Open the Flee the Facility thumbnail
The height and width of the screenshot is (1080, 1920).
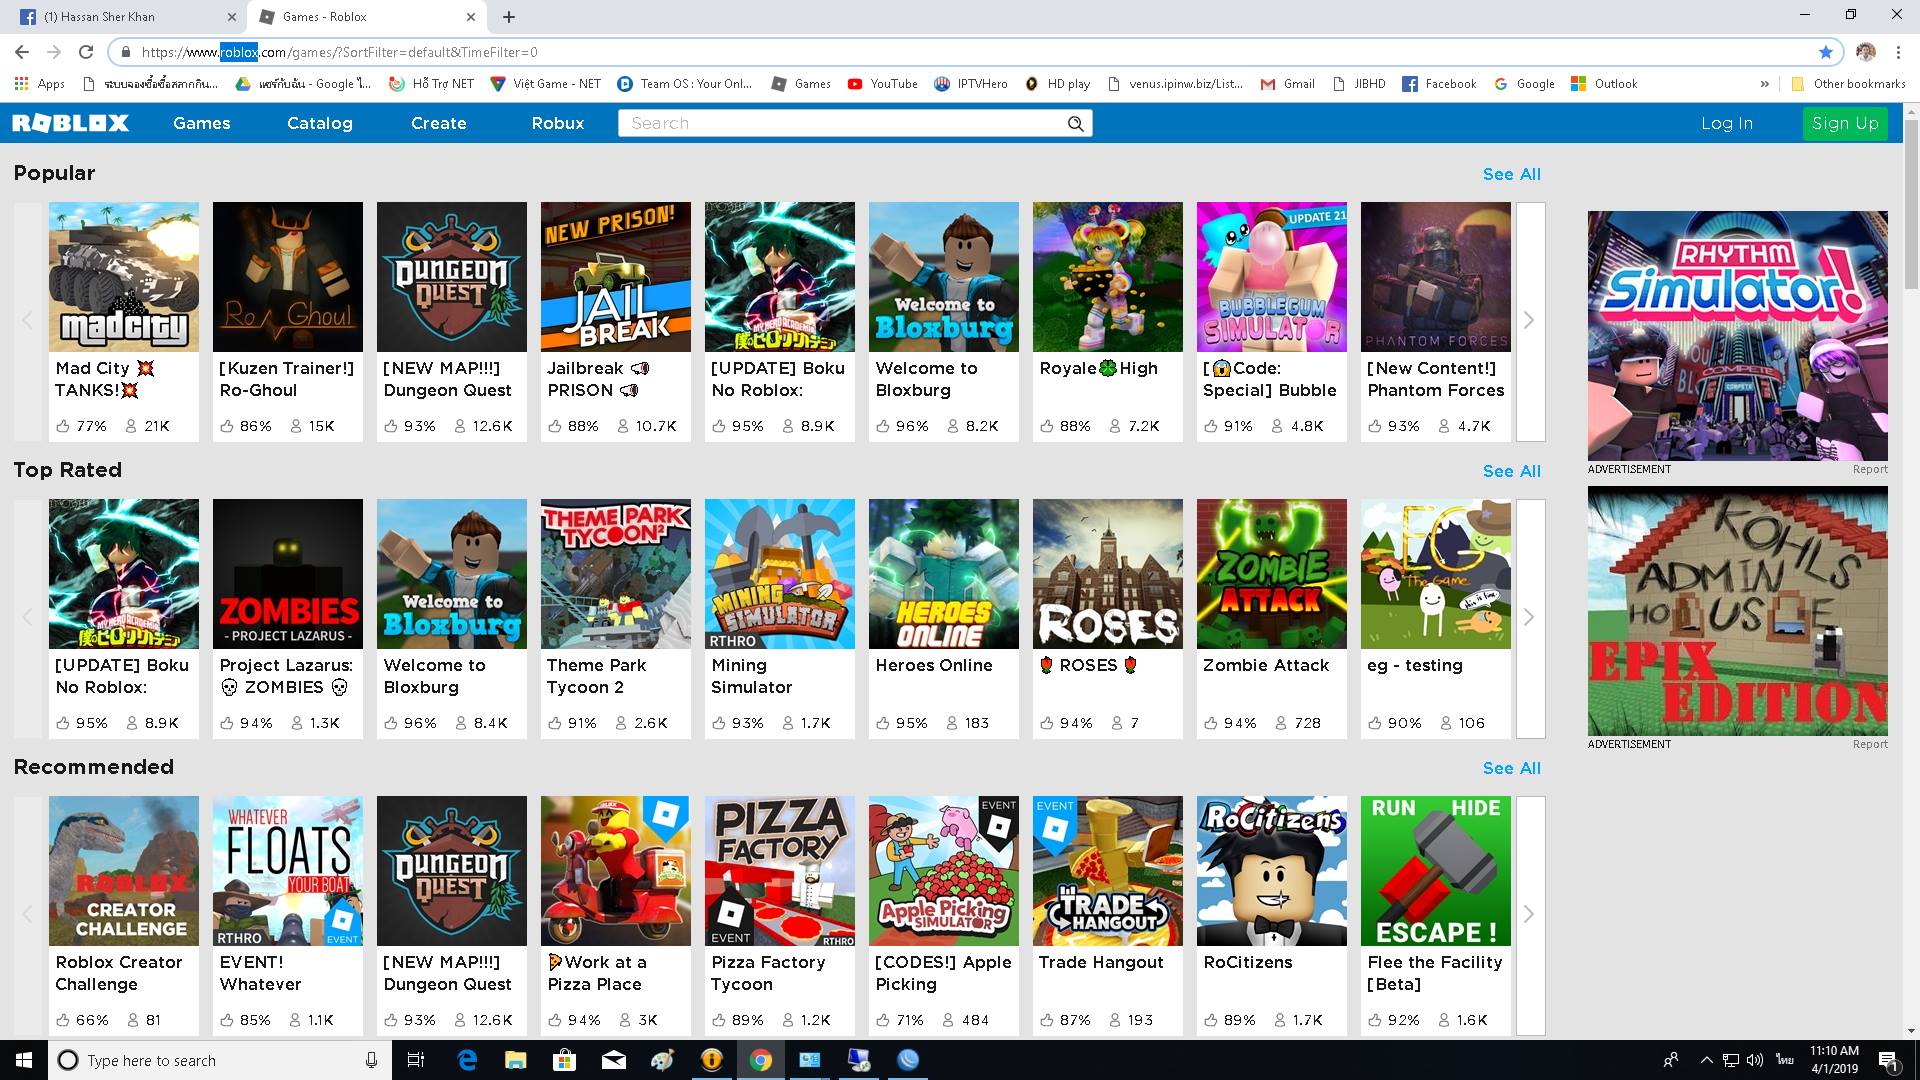point(1436,871)
